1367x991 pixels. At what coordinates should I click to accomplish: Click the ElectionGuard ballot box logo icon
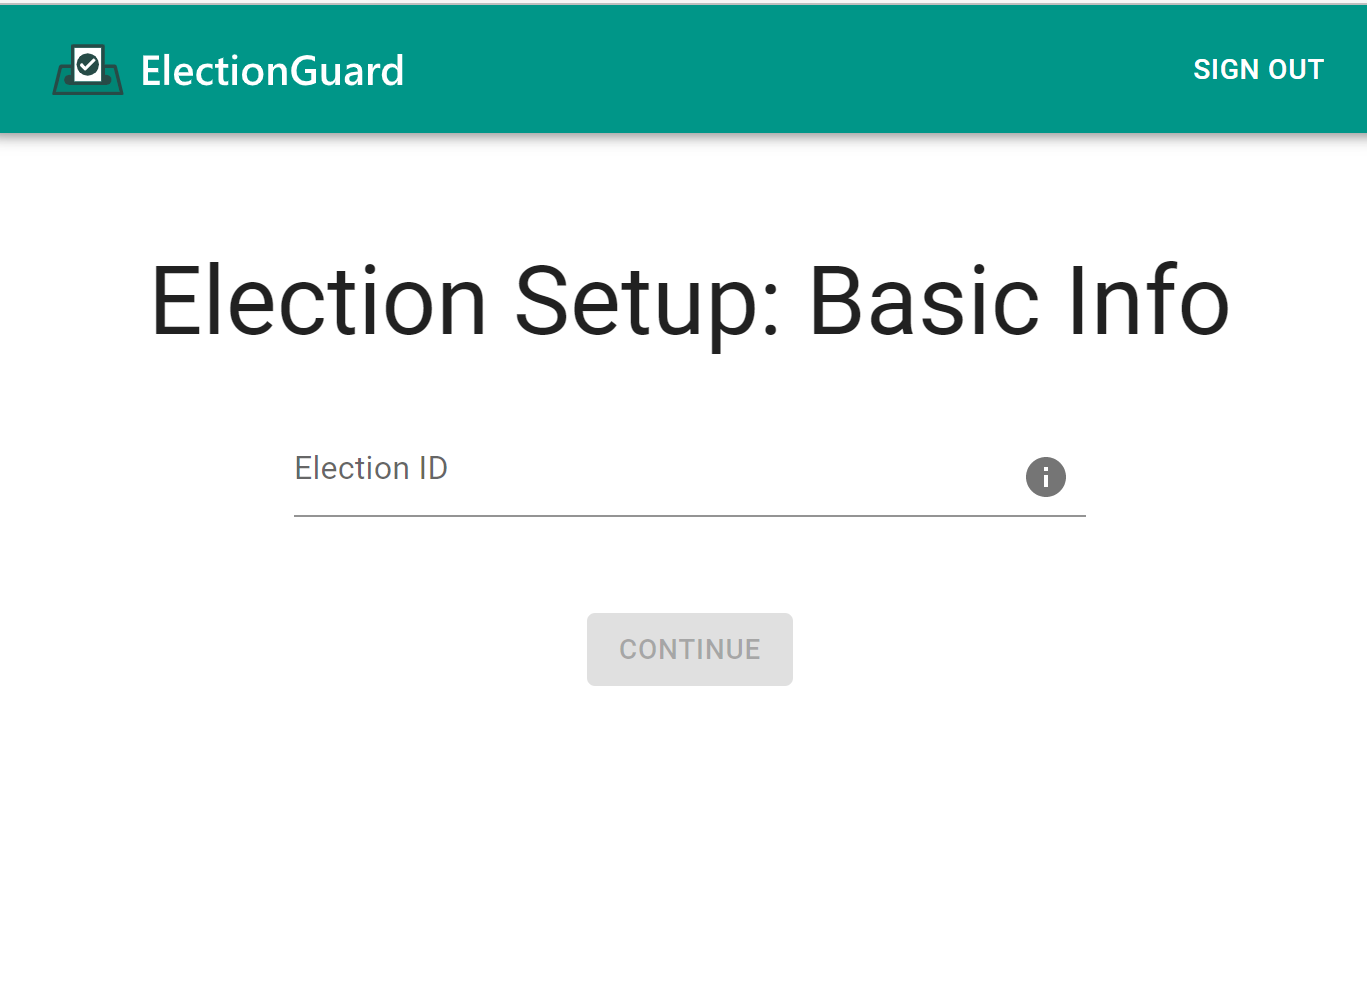(x=88, y=69)
